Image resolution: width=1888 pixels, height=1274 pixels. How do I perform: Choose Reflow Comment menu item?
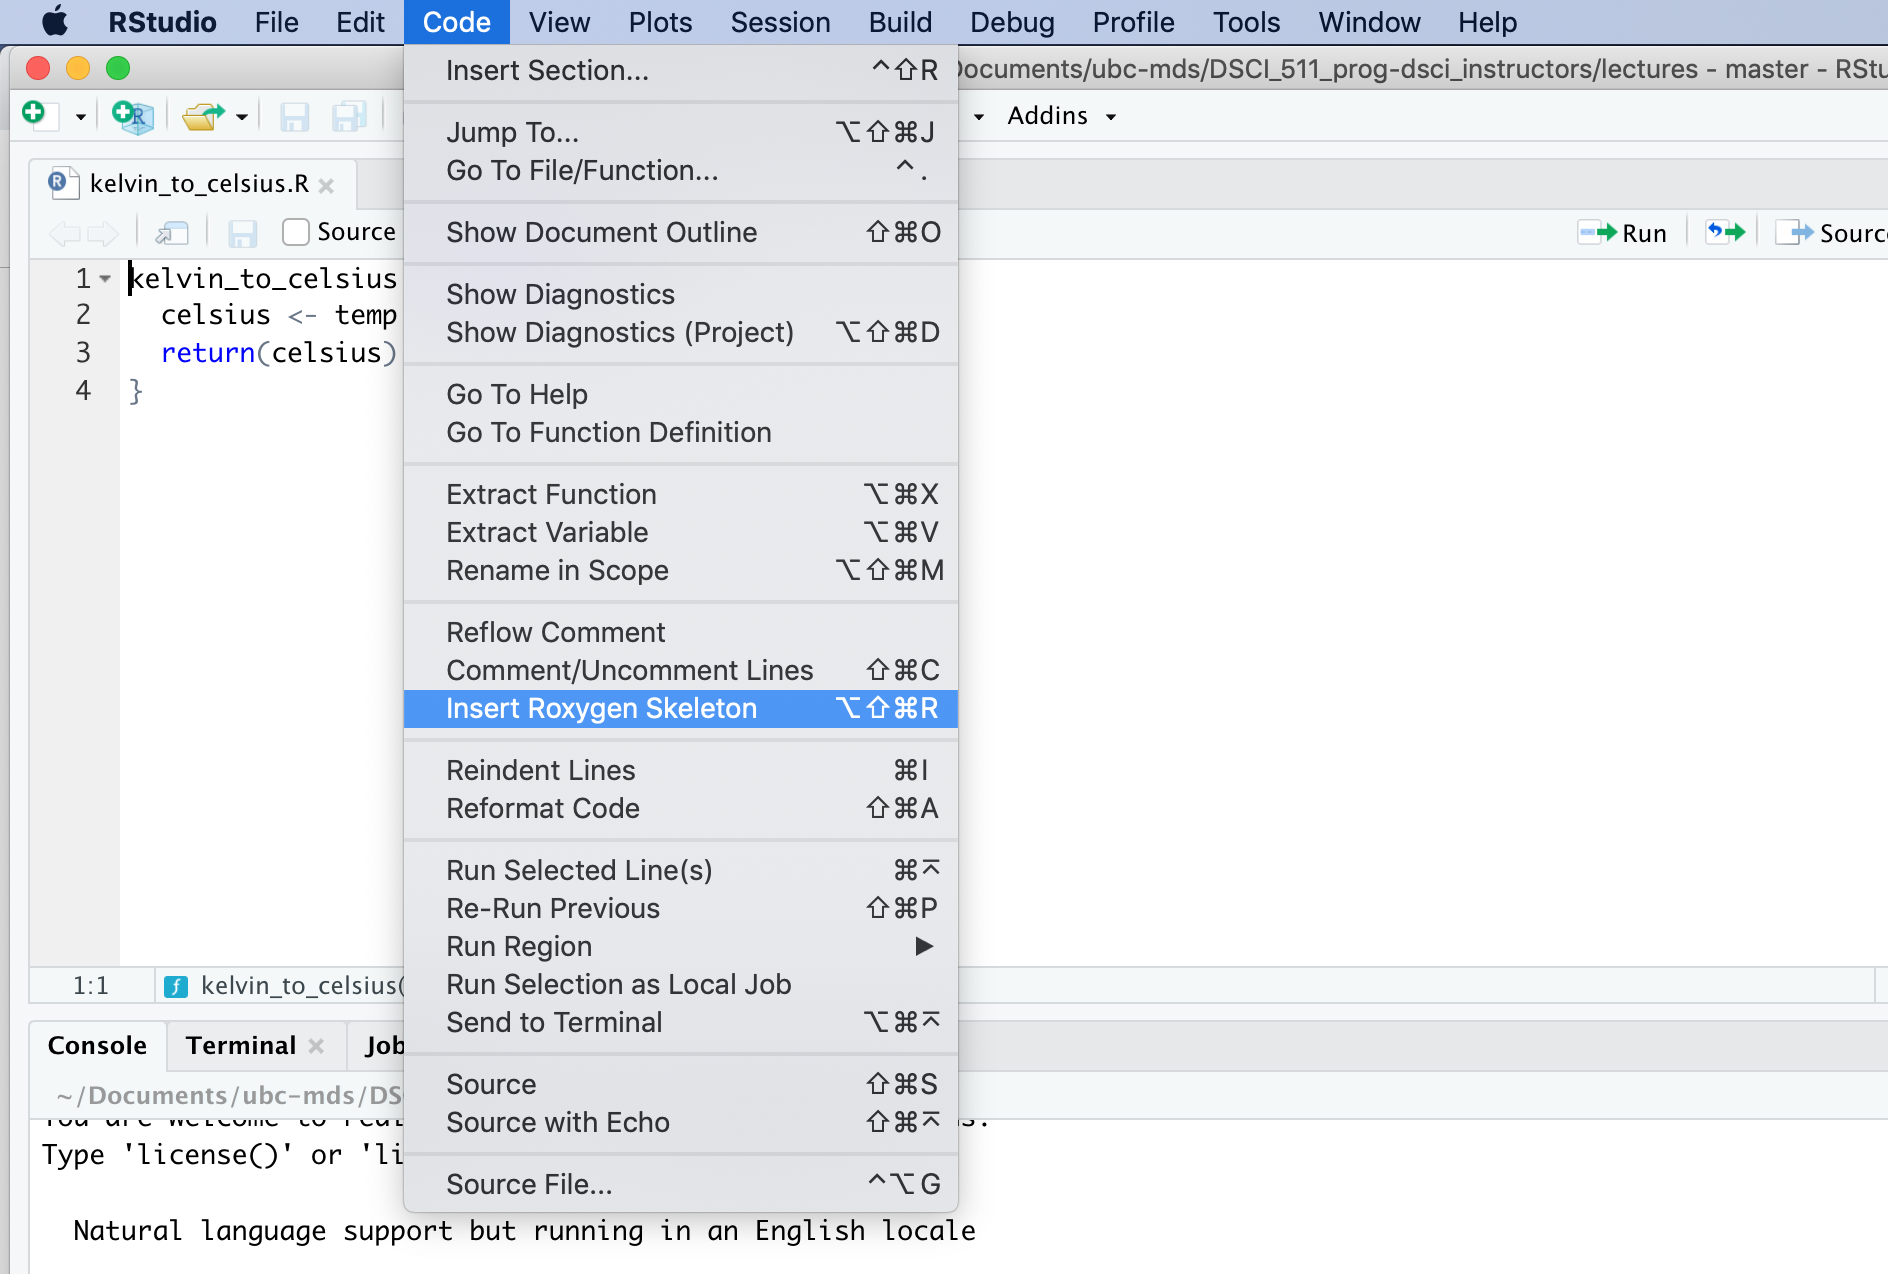coord(681,632)
